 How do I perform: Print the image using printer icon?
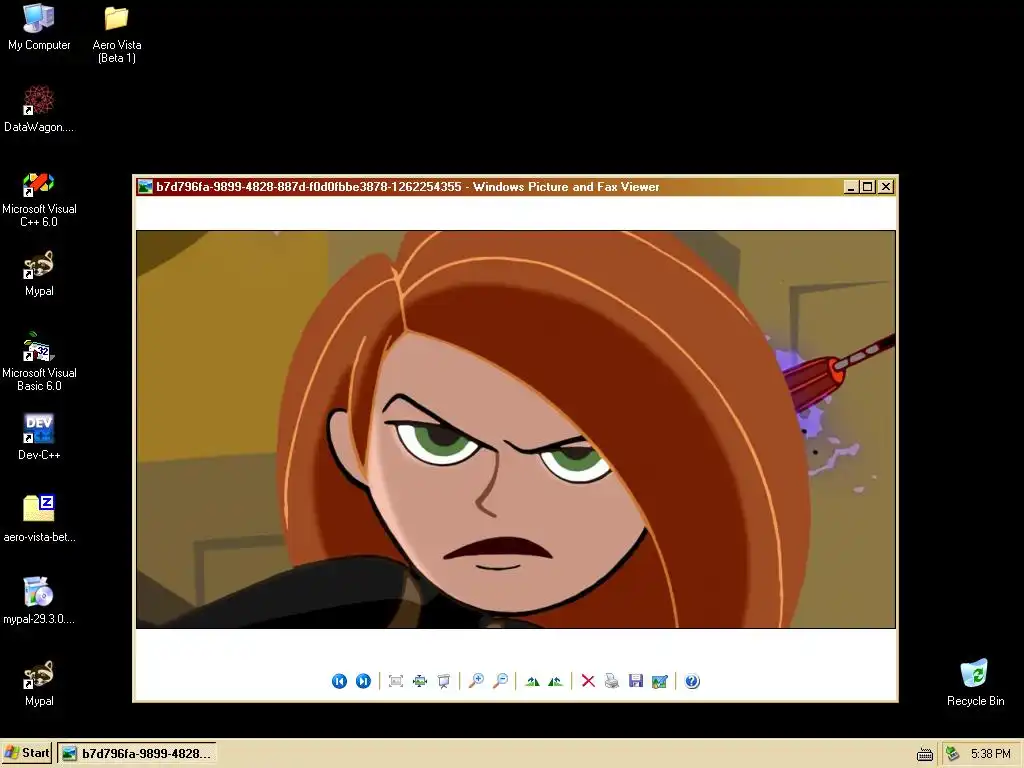(x=612, y=681)
